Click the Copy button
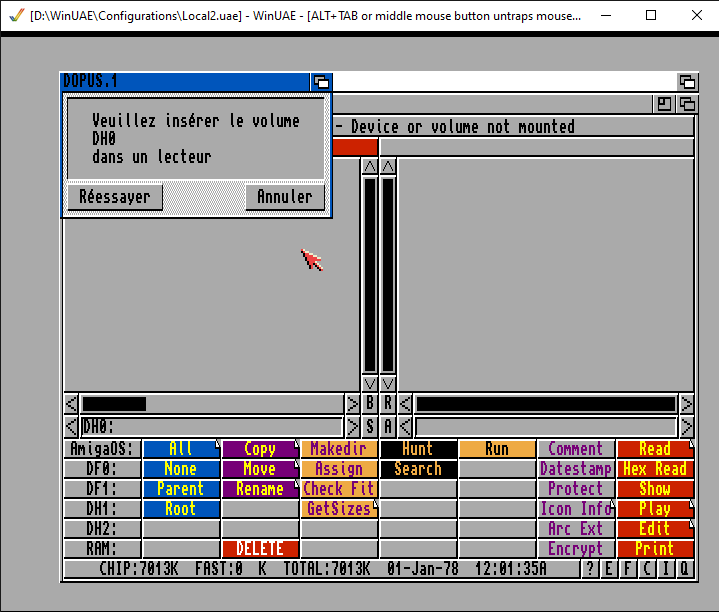The width and height of the screenshot is (719, 612). click(x=260, y=449)
